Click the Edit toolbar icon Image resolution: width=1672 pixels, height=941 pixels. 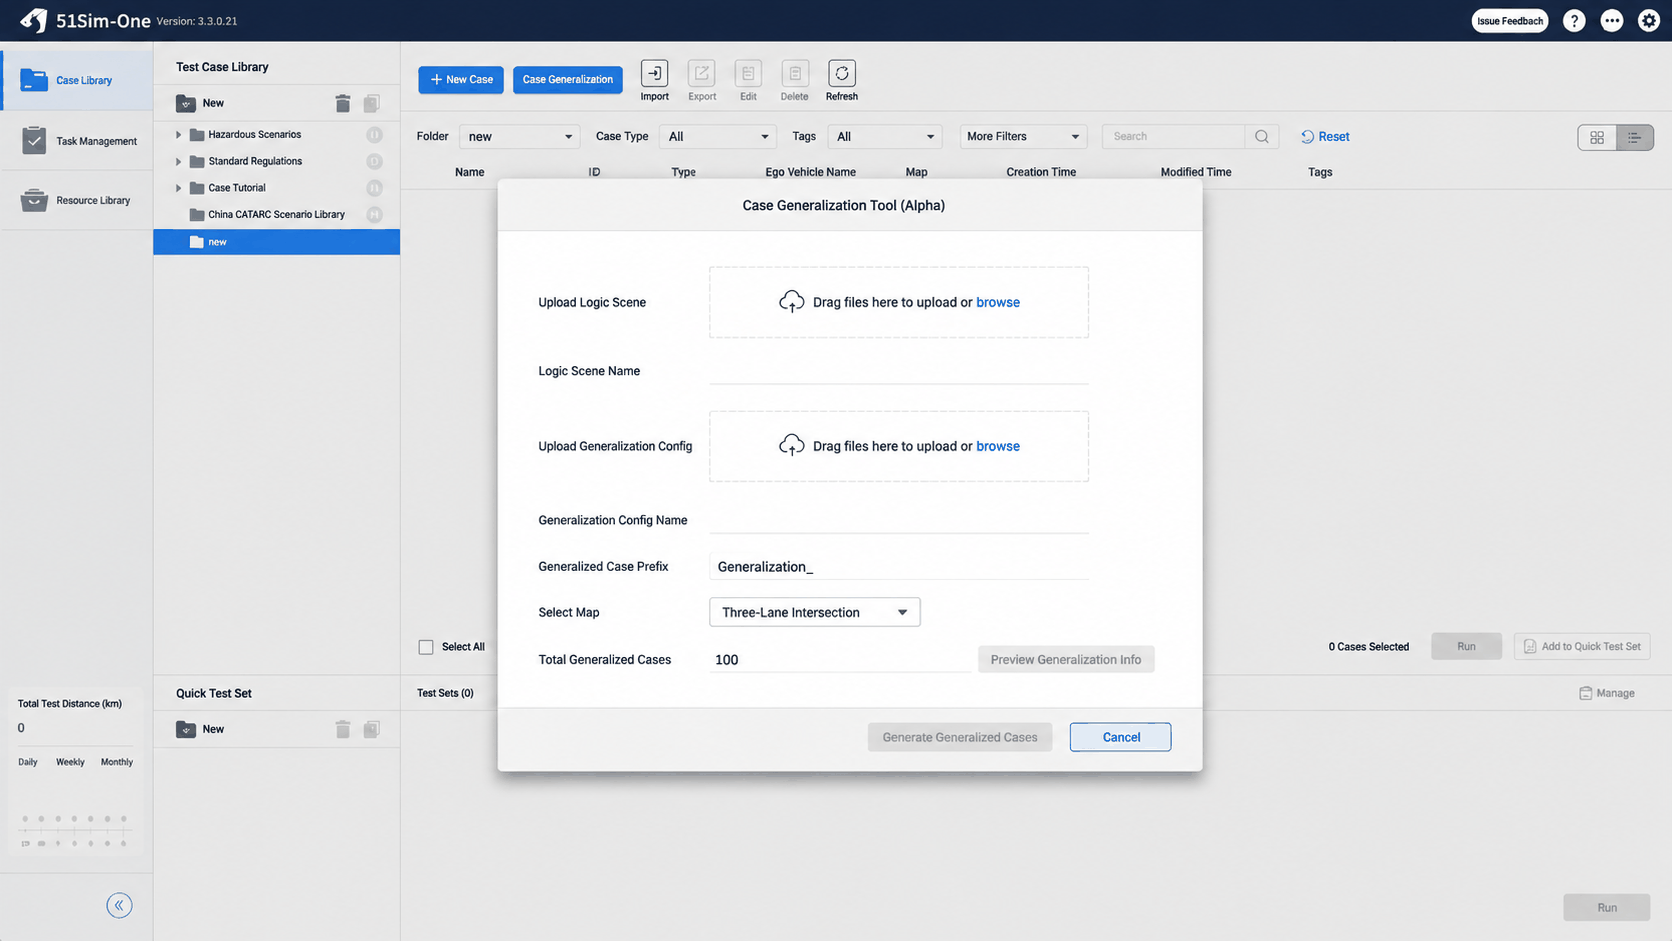point(748,73)
